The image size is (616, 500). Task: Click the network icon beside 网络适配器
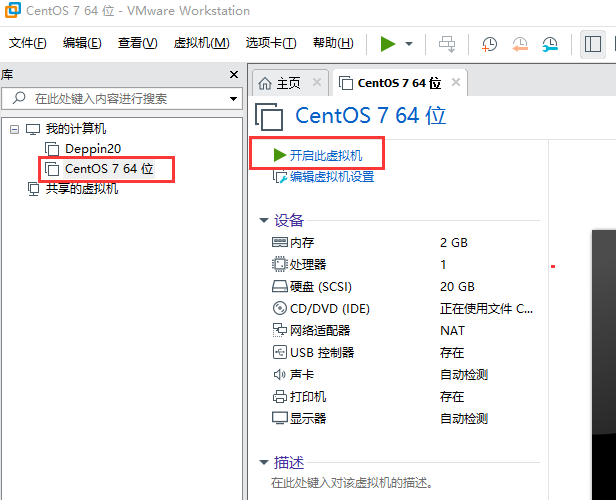(280, 330)
